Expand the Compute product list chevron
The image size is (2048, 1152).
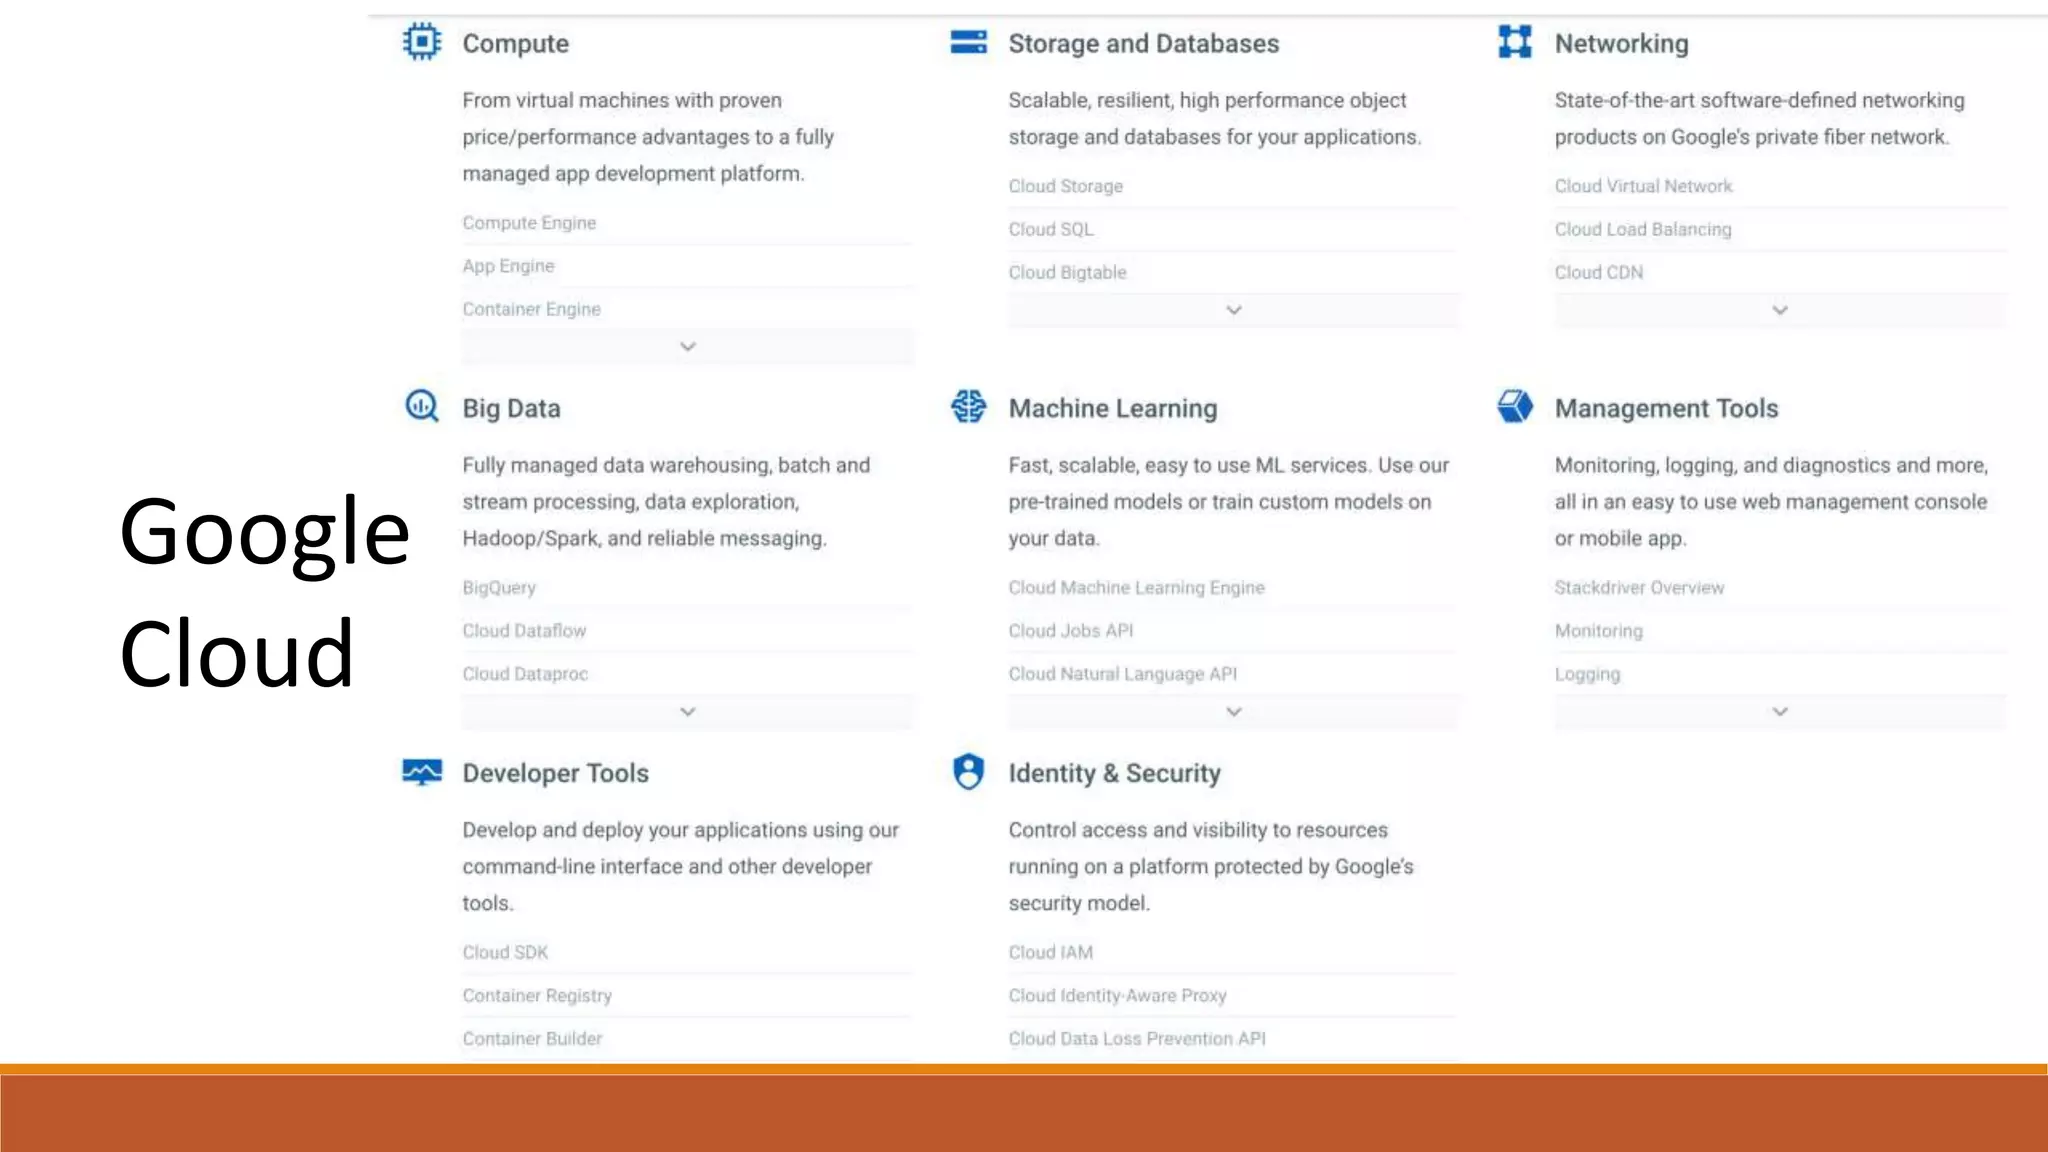(x=687, y=347)
